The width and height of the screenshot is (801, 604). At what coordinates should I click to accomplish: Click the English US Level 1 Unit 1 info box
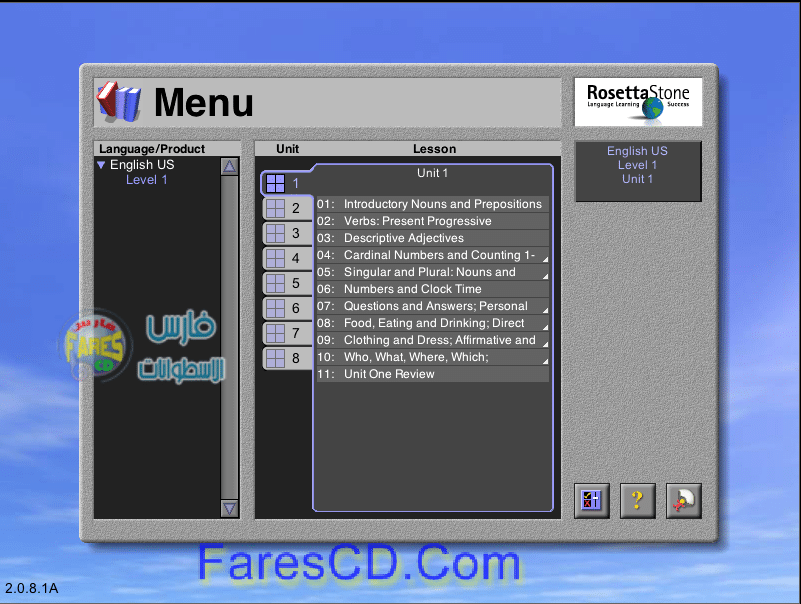pos(638,171)
